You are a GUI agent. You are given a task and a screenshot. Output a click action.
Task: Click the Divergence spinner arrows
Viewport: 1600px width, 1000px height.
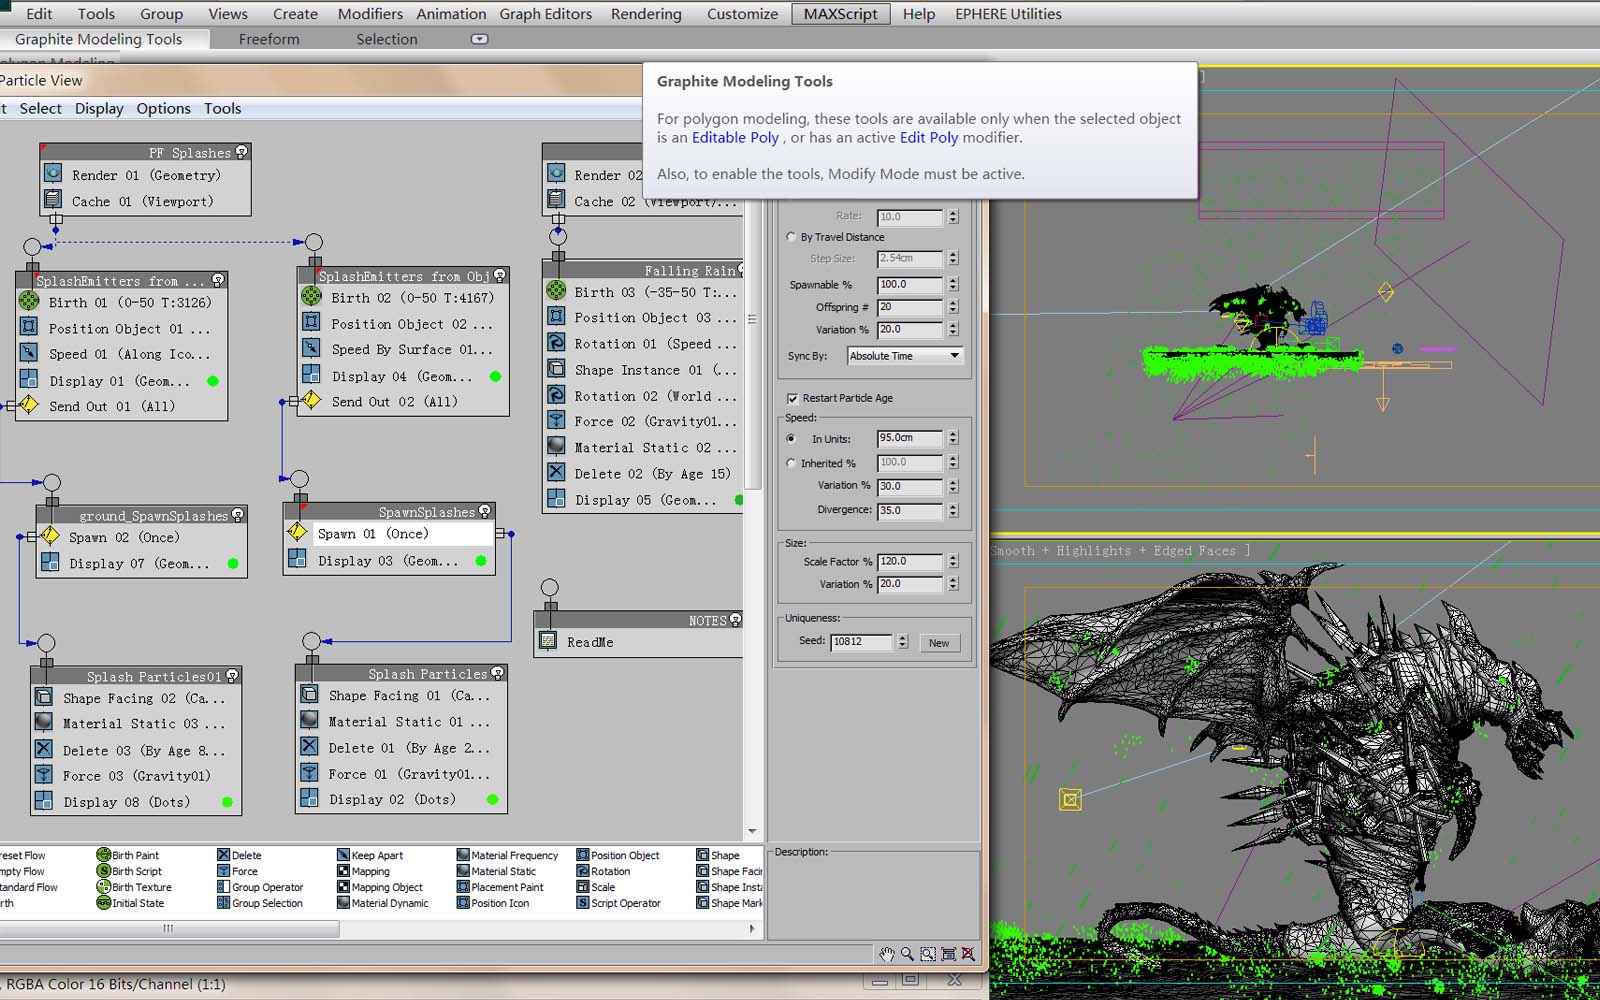tap(953, 511)
